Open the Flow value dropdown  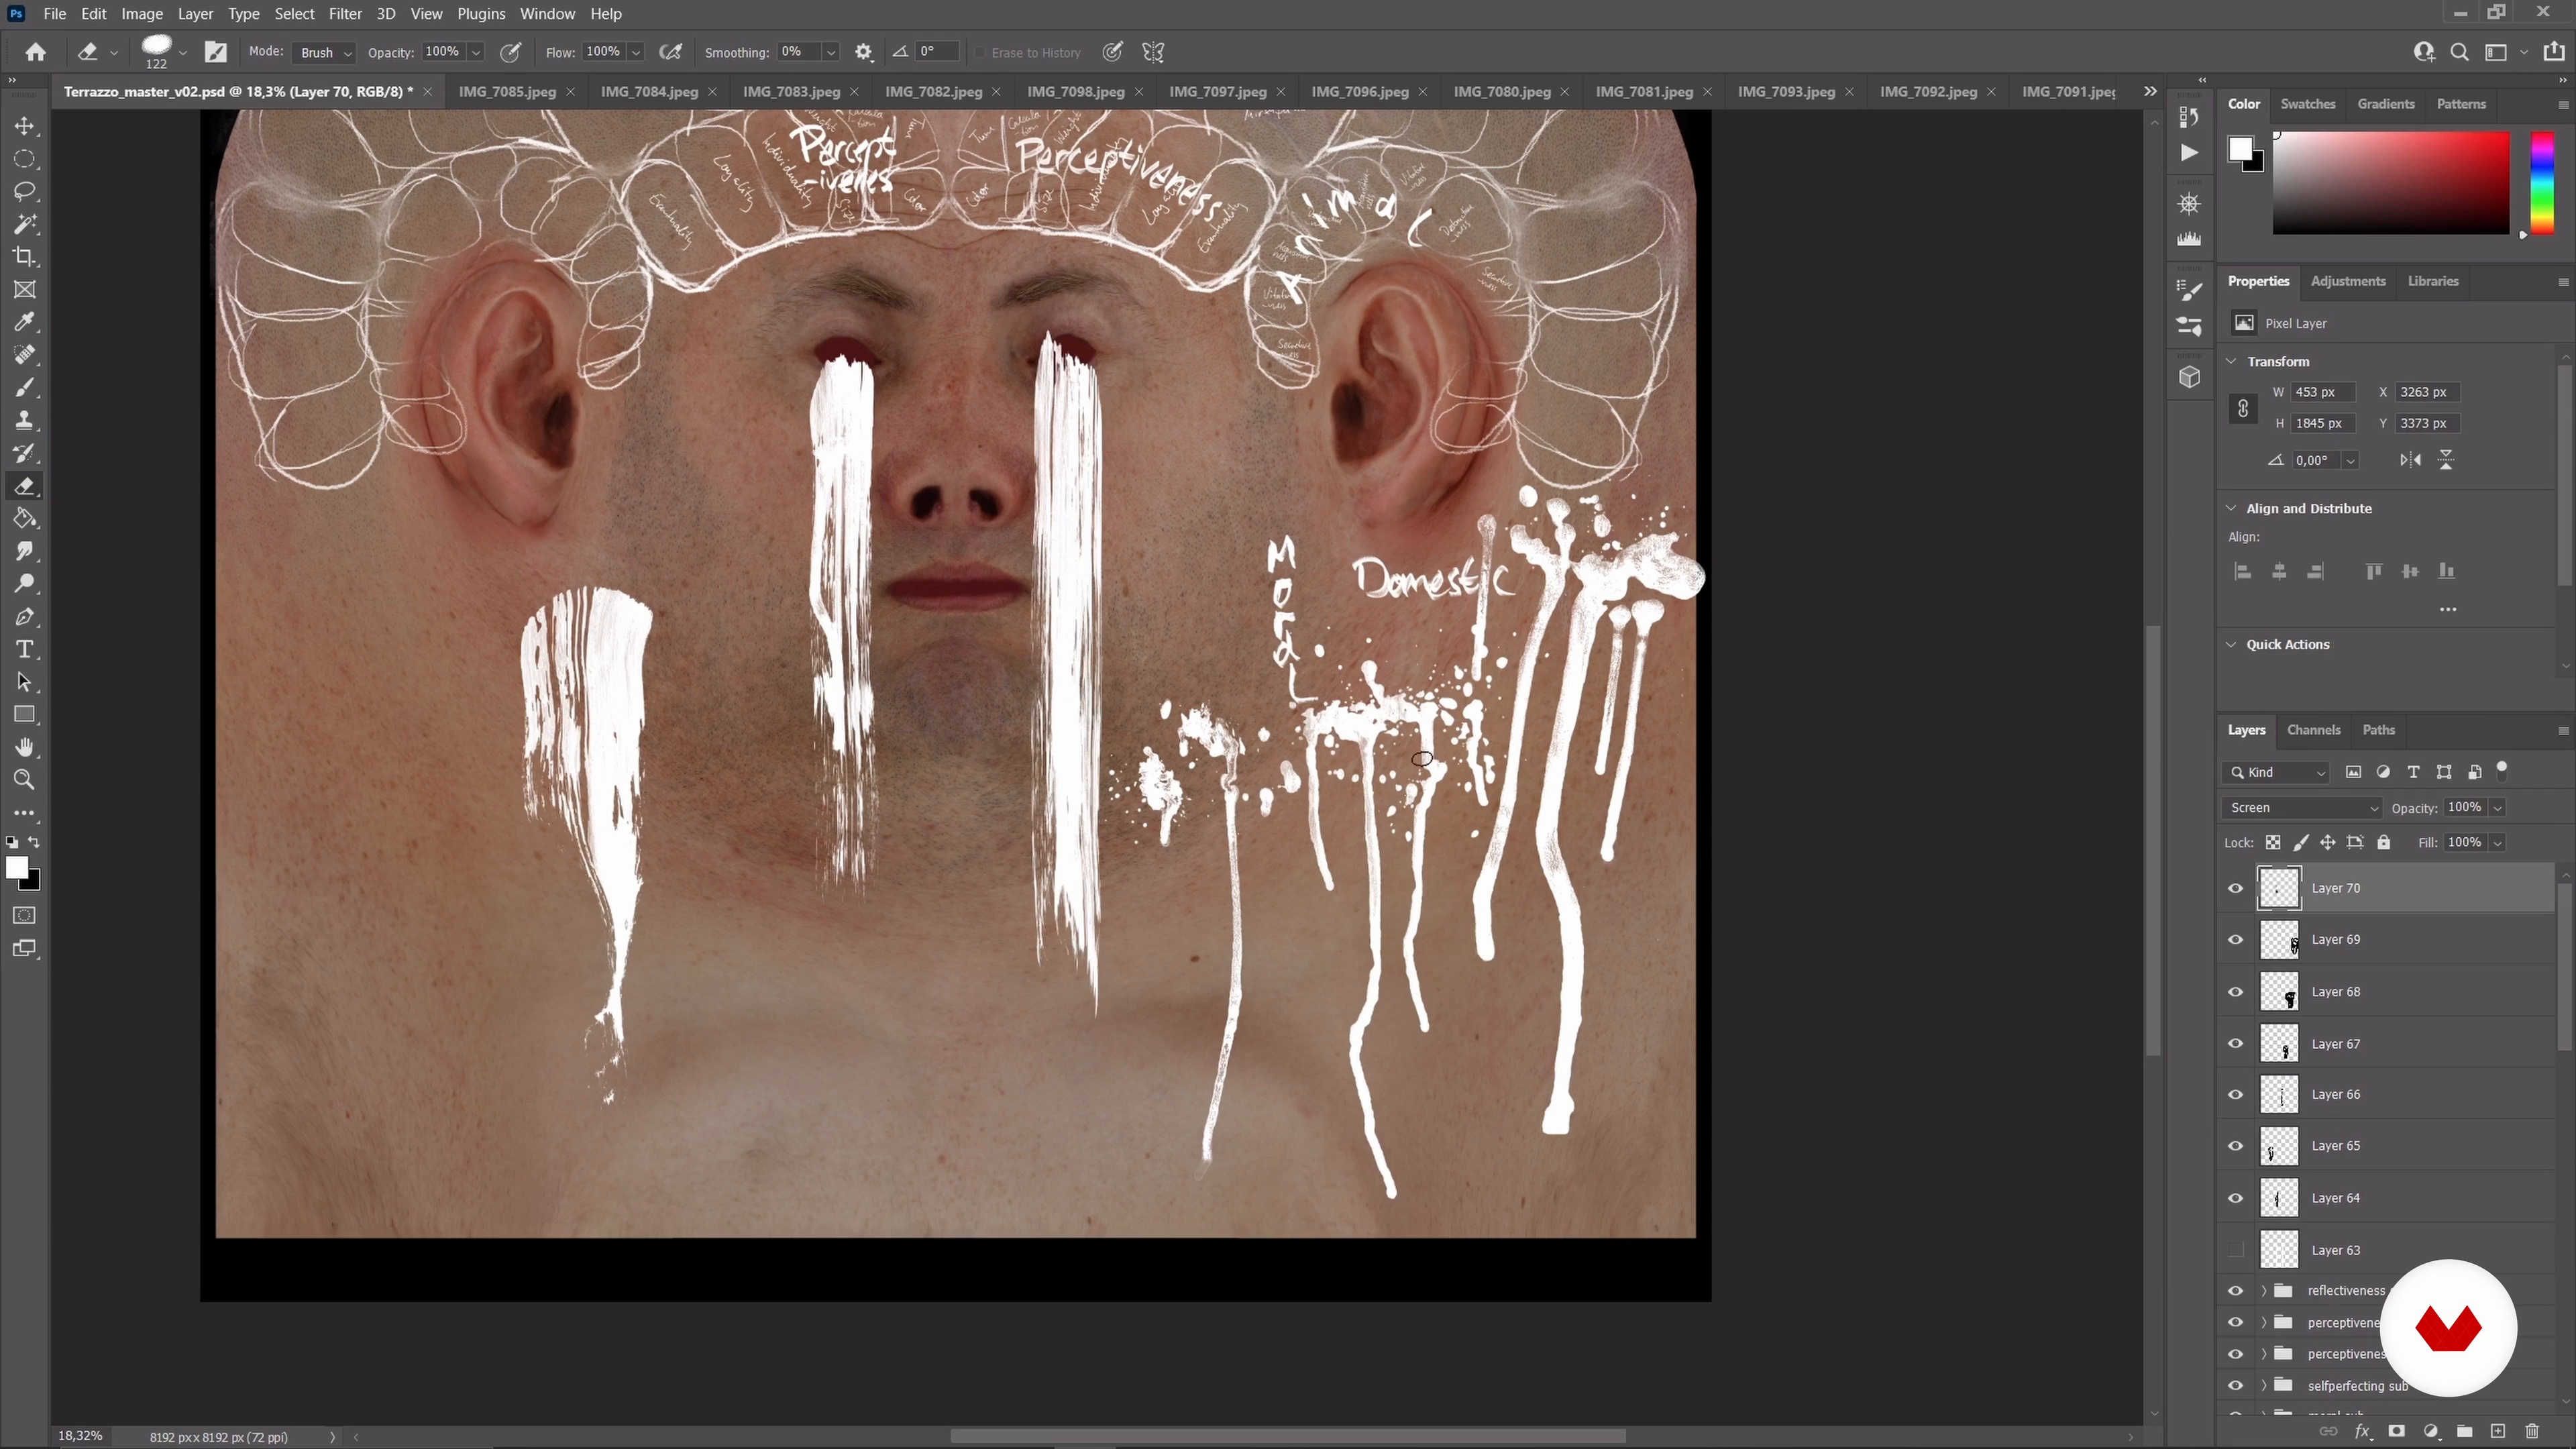(636, 52)
